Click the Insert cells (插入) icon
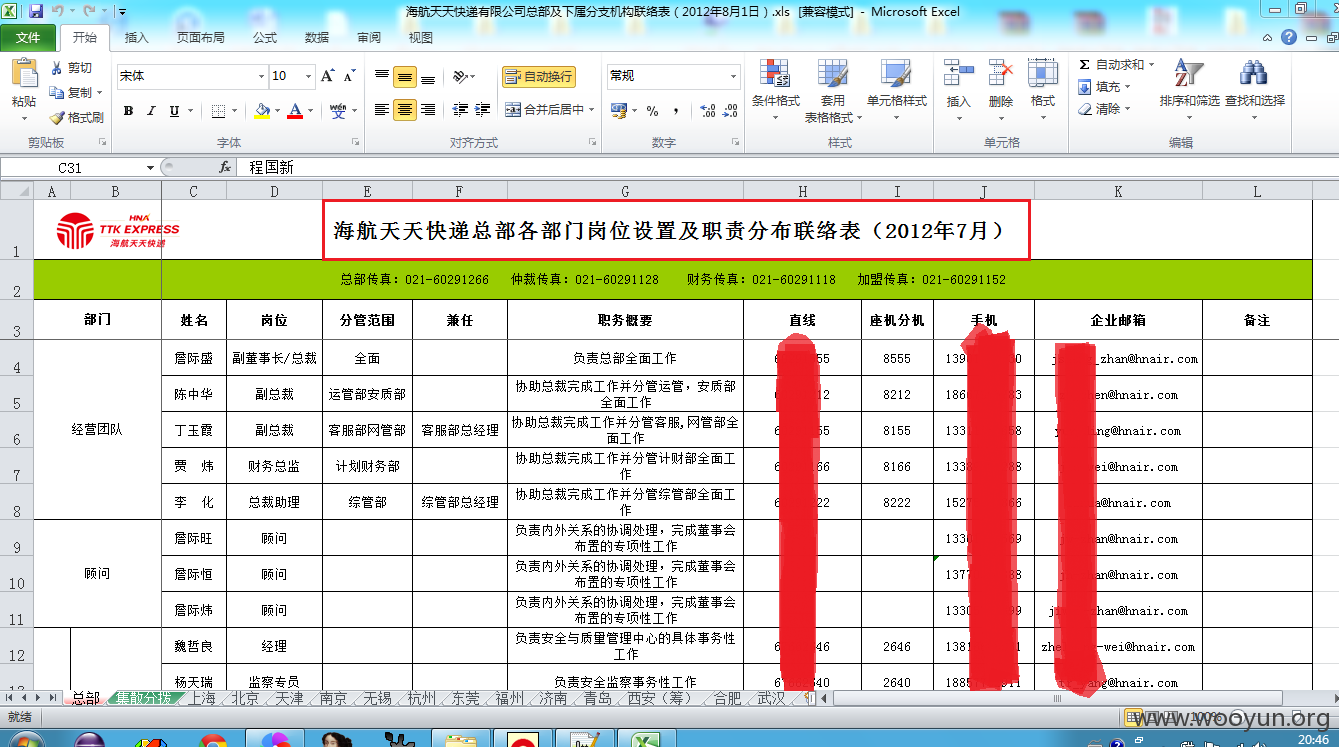This screenshot has height=747, width=1339. tap(958, 73)
